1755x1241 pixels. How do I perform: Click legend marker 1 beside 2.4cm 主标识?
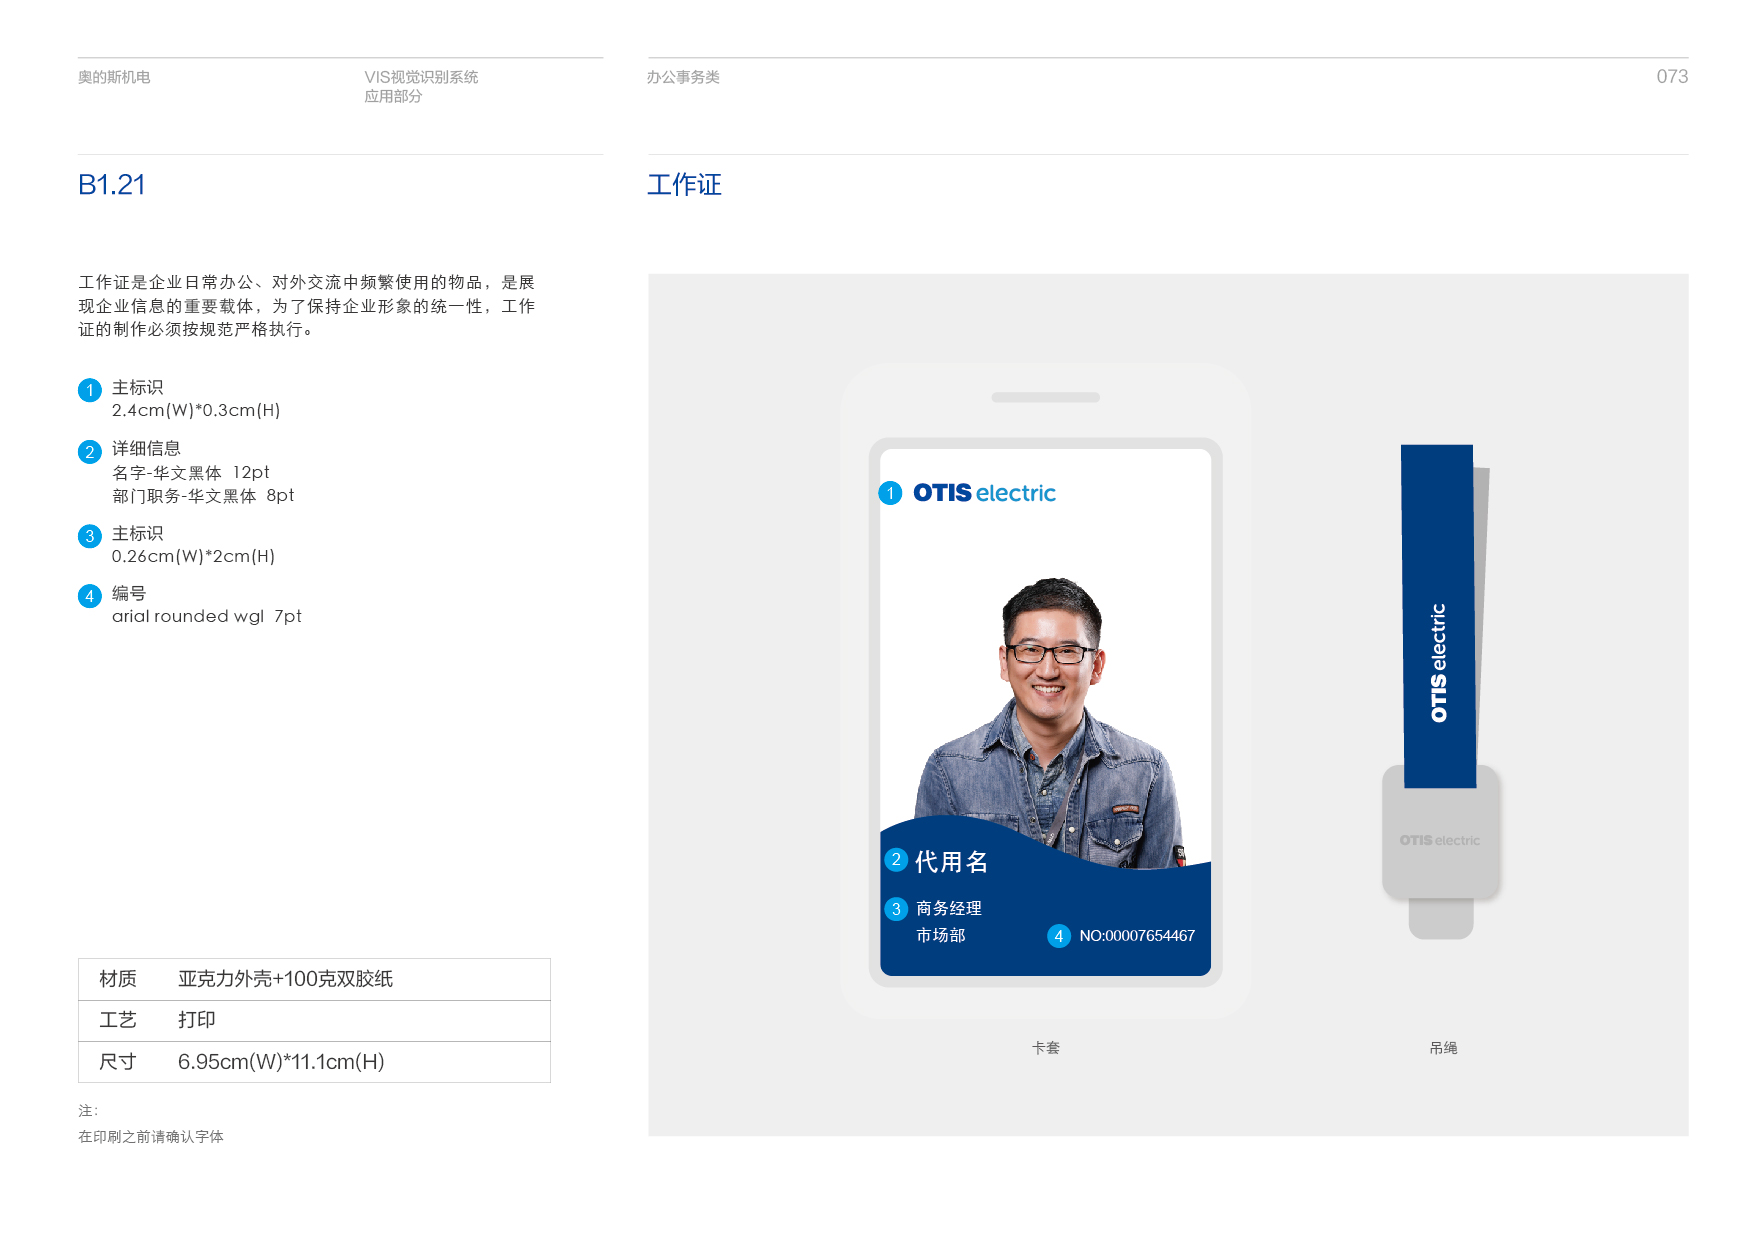click(x=90, y=390)
